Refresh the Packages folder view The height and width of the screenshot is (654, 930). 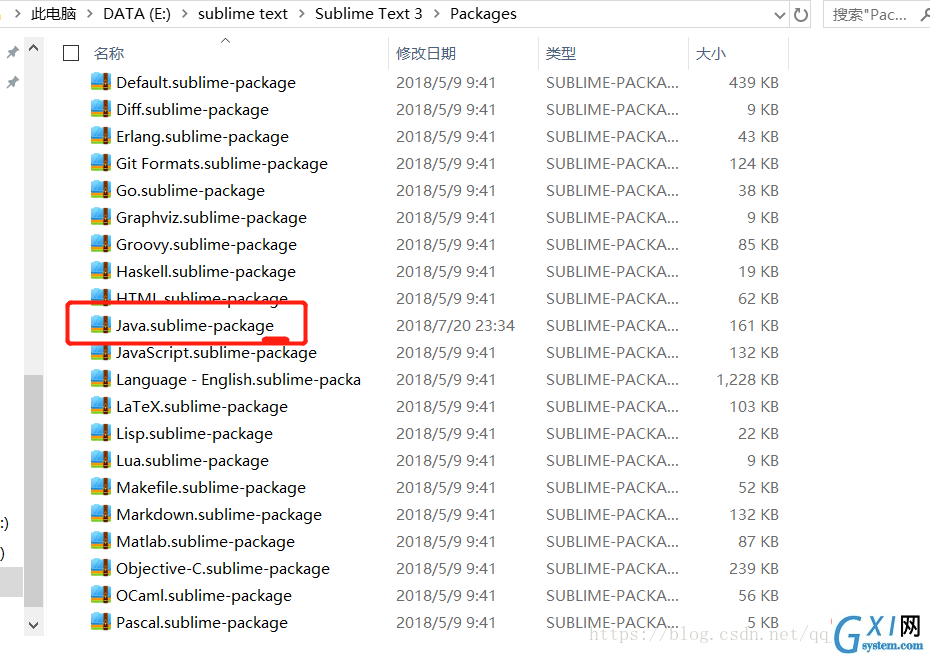coord(801,14)
